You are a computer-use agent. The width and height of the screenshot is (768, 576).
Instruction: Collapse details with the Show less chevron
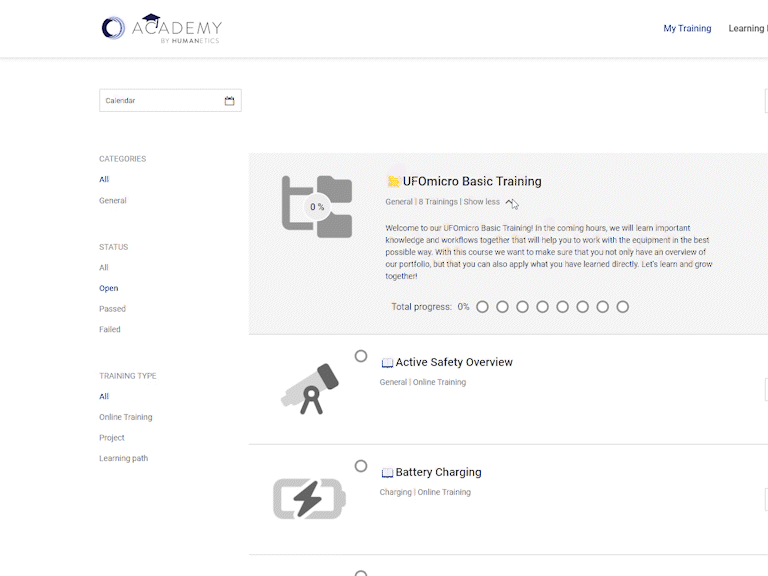pyautogui.click(x=510, y=202)
